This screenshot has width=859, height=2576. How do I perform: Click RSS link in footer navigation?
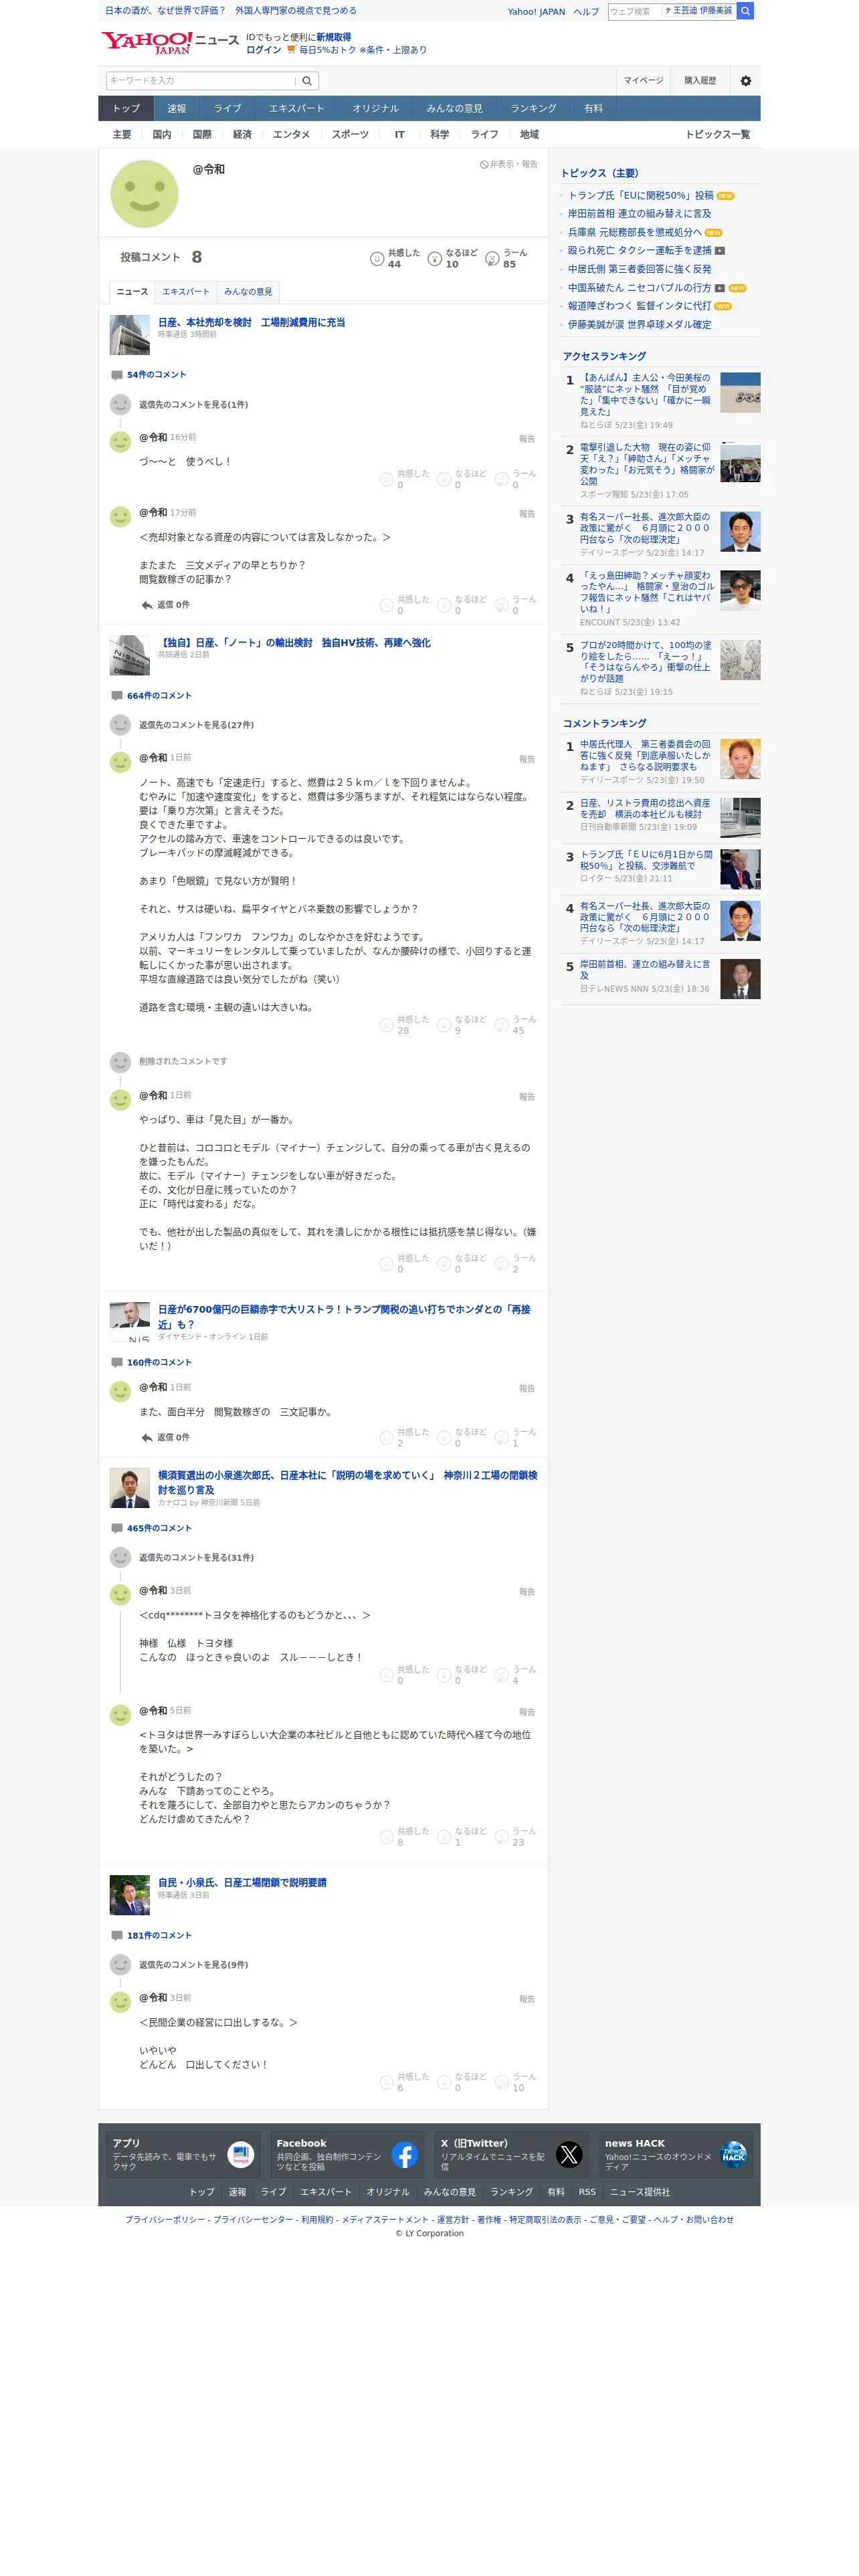pos(587,2192)
